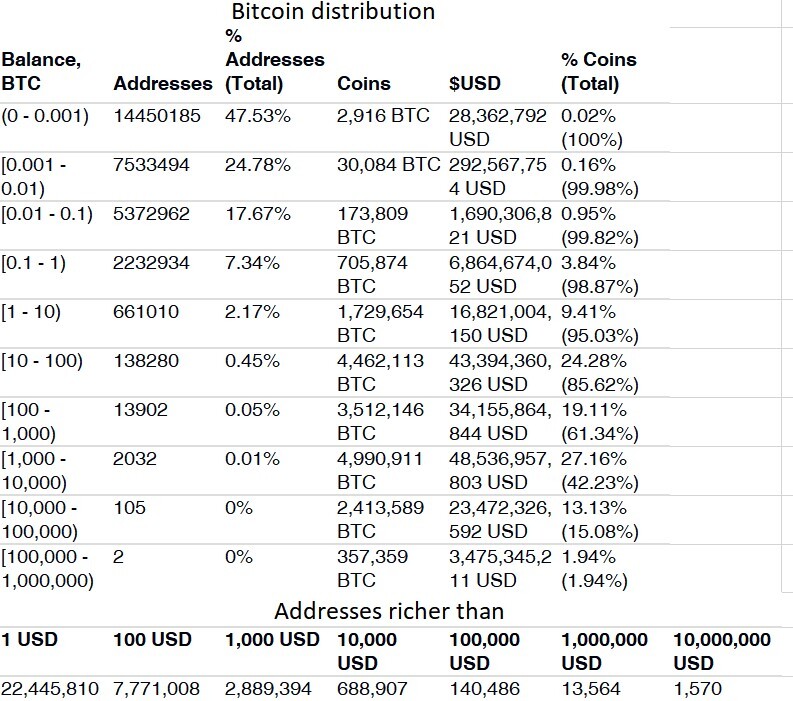Click the Bitcoin distribution title
Screen dimensions: 793x701
coord(333,12)
